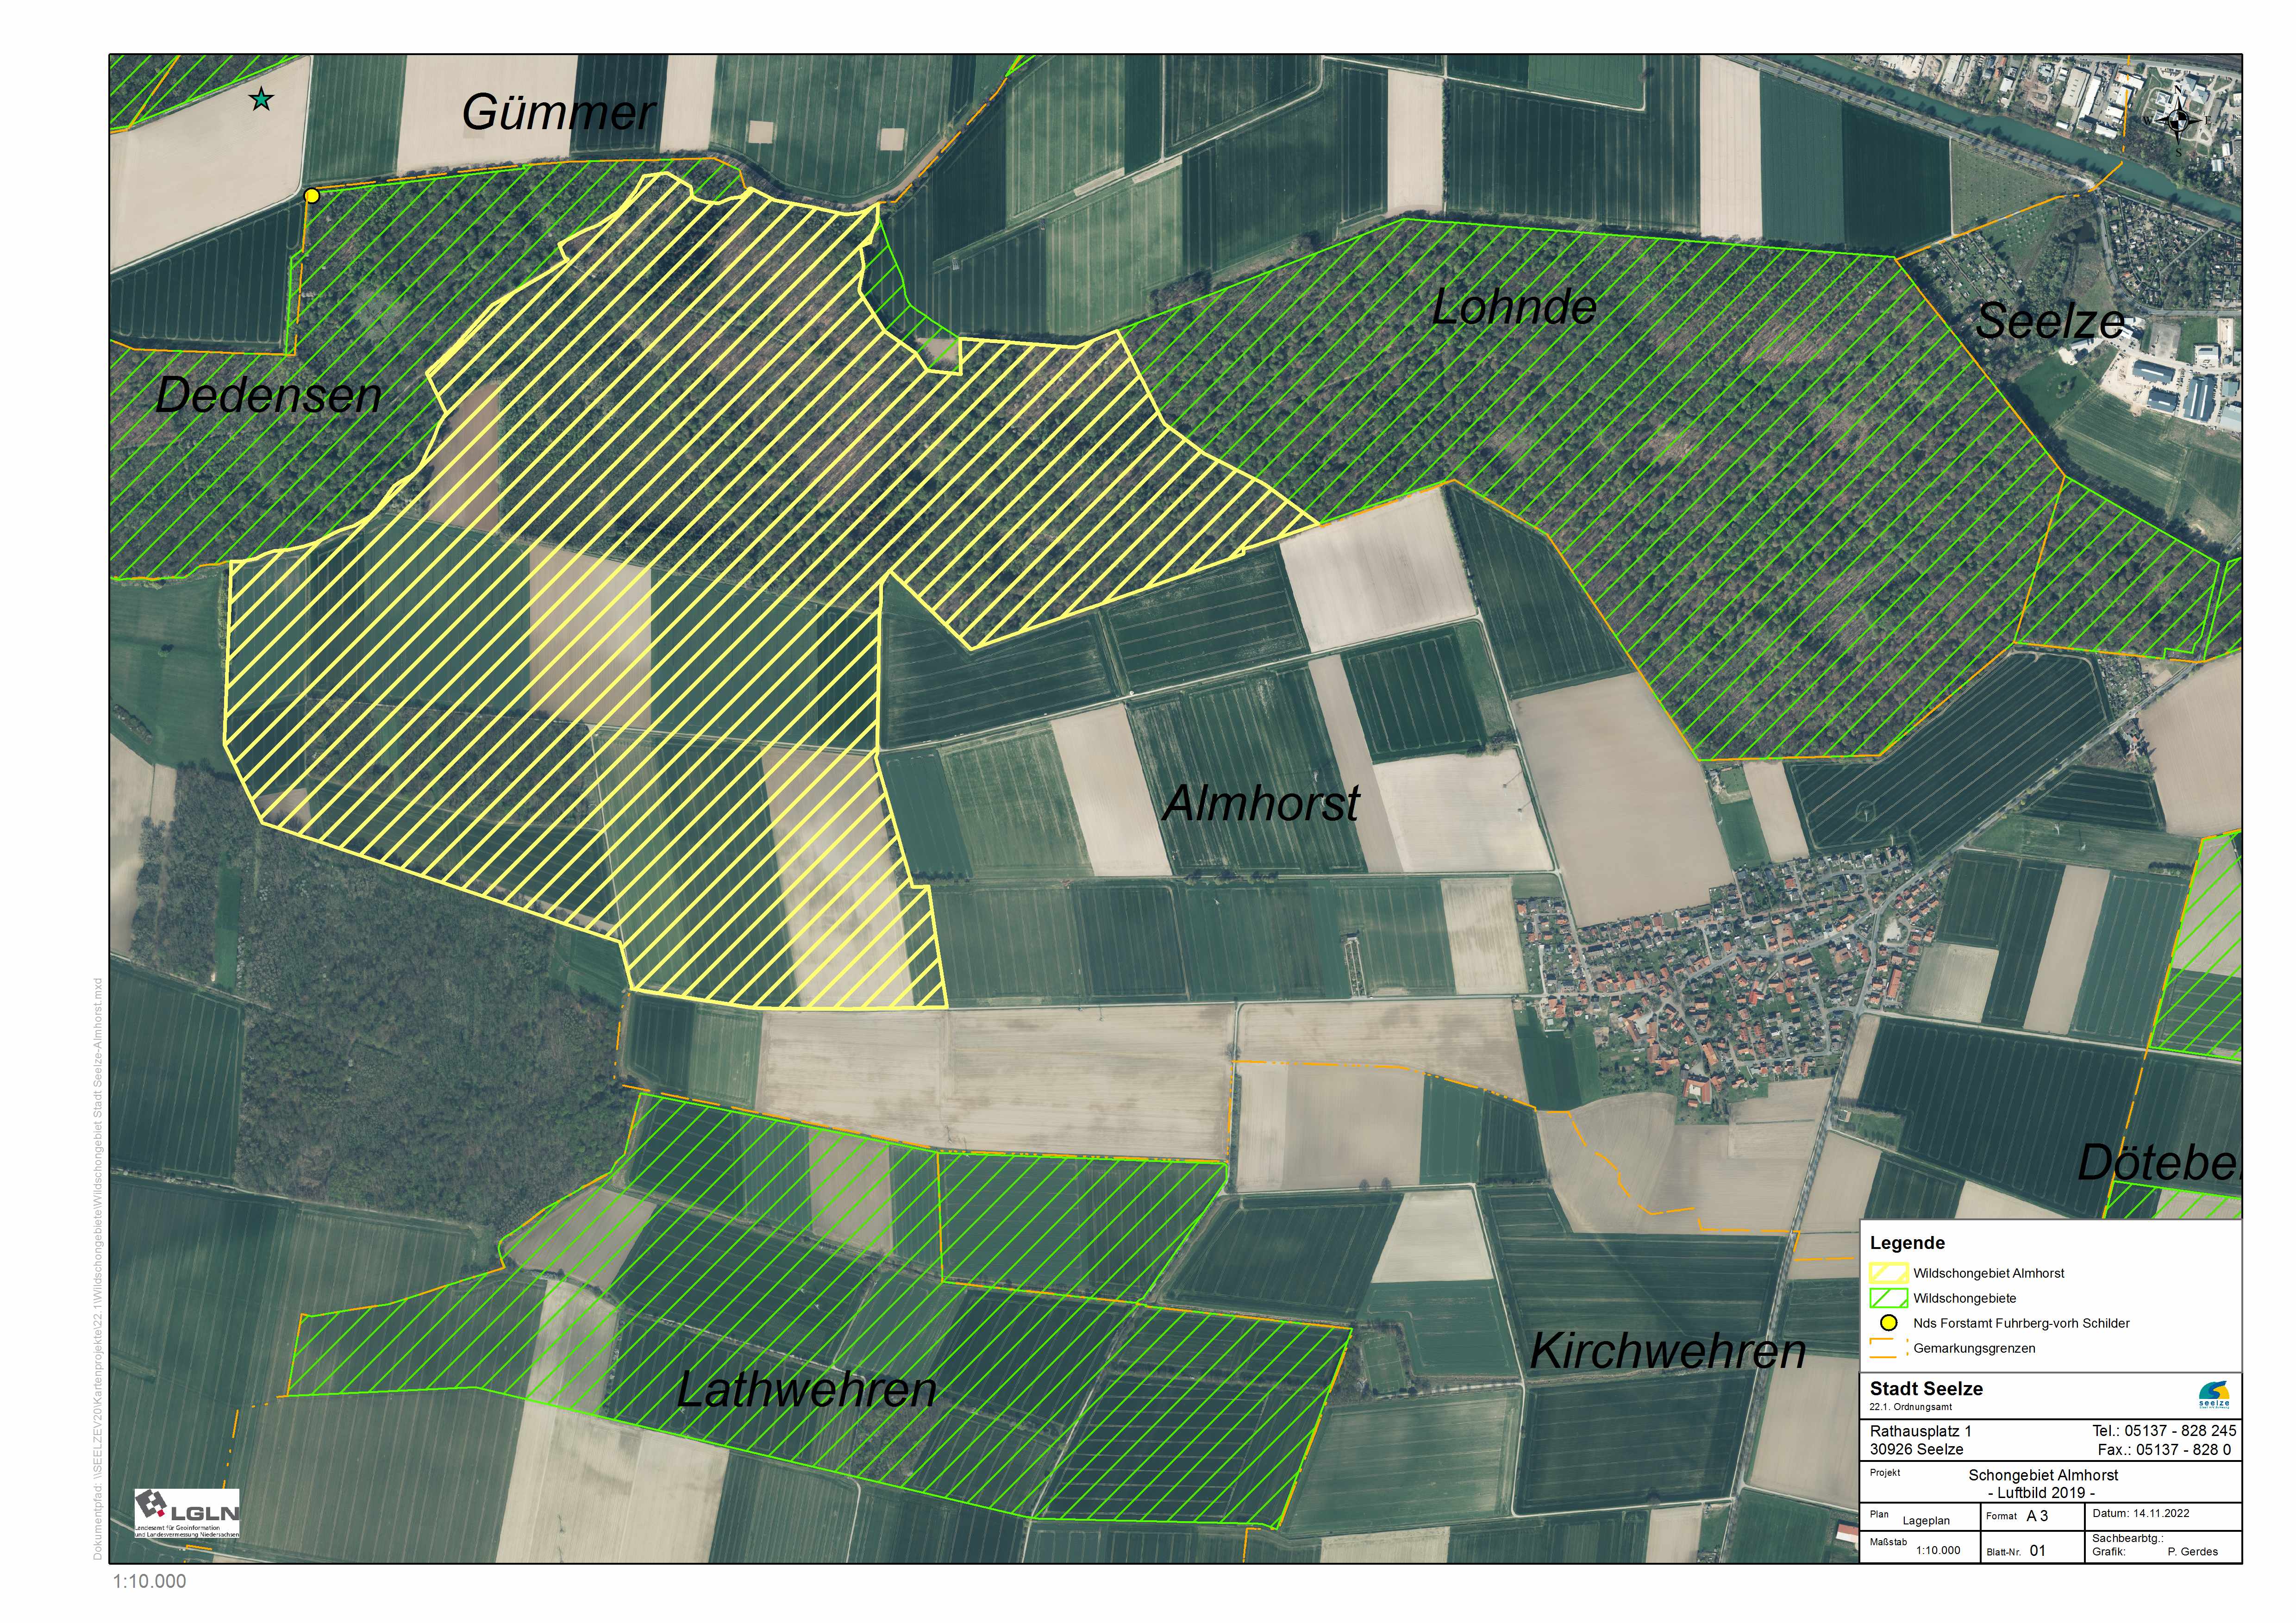The image size is (2296, 1623).
Task: Click the 1:10.000 scale text below the map
Action: [149, 1581]
